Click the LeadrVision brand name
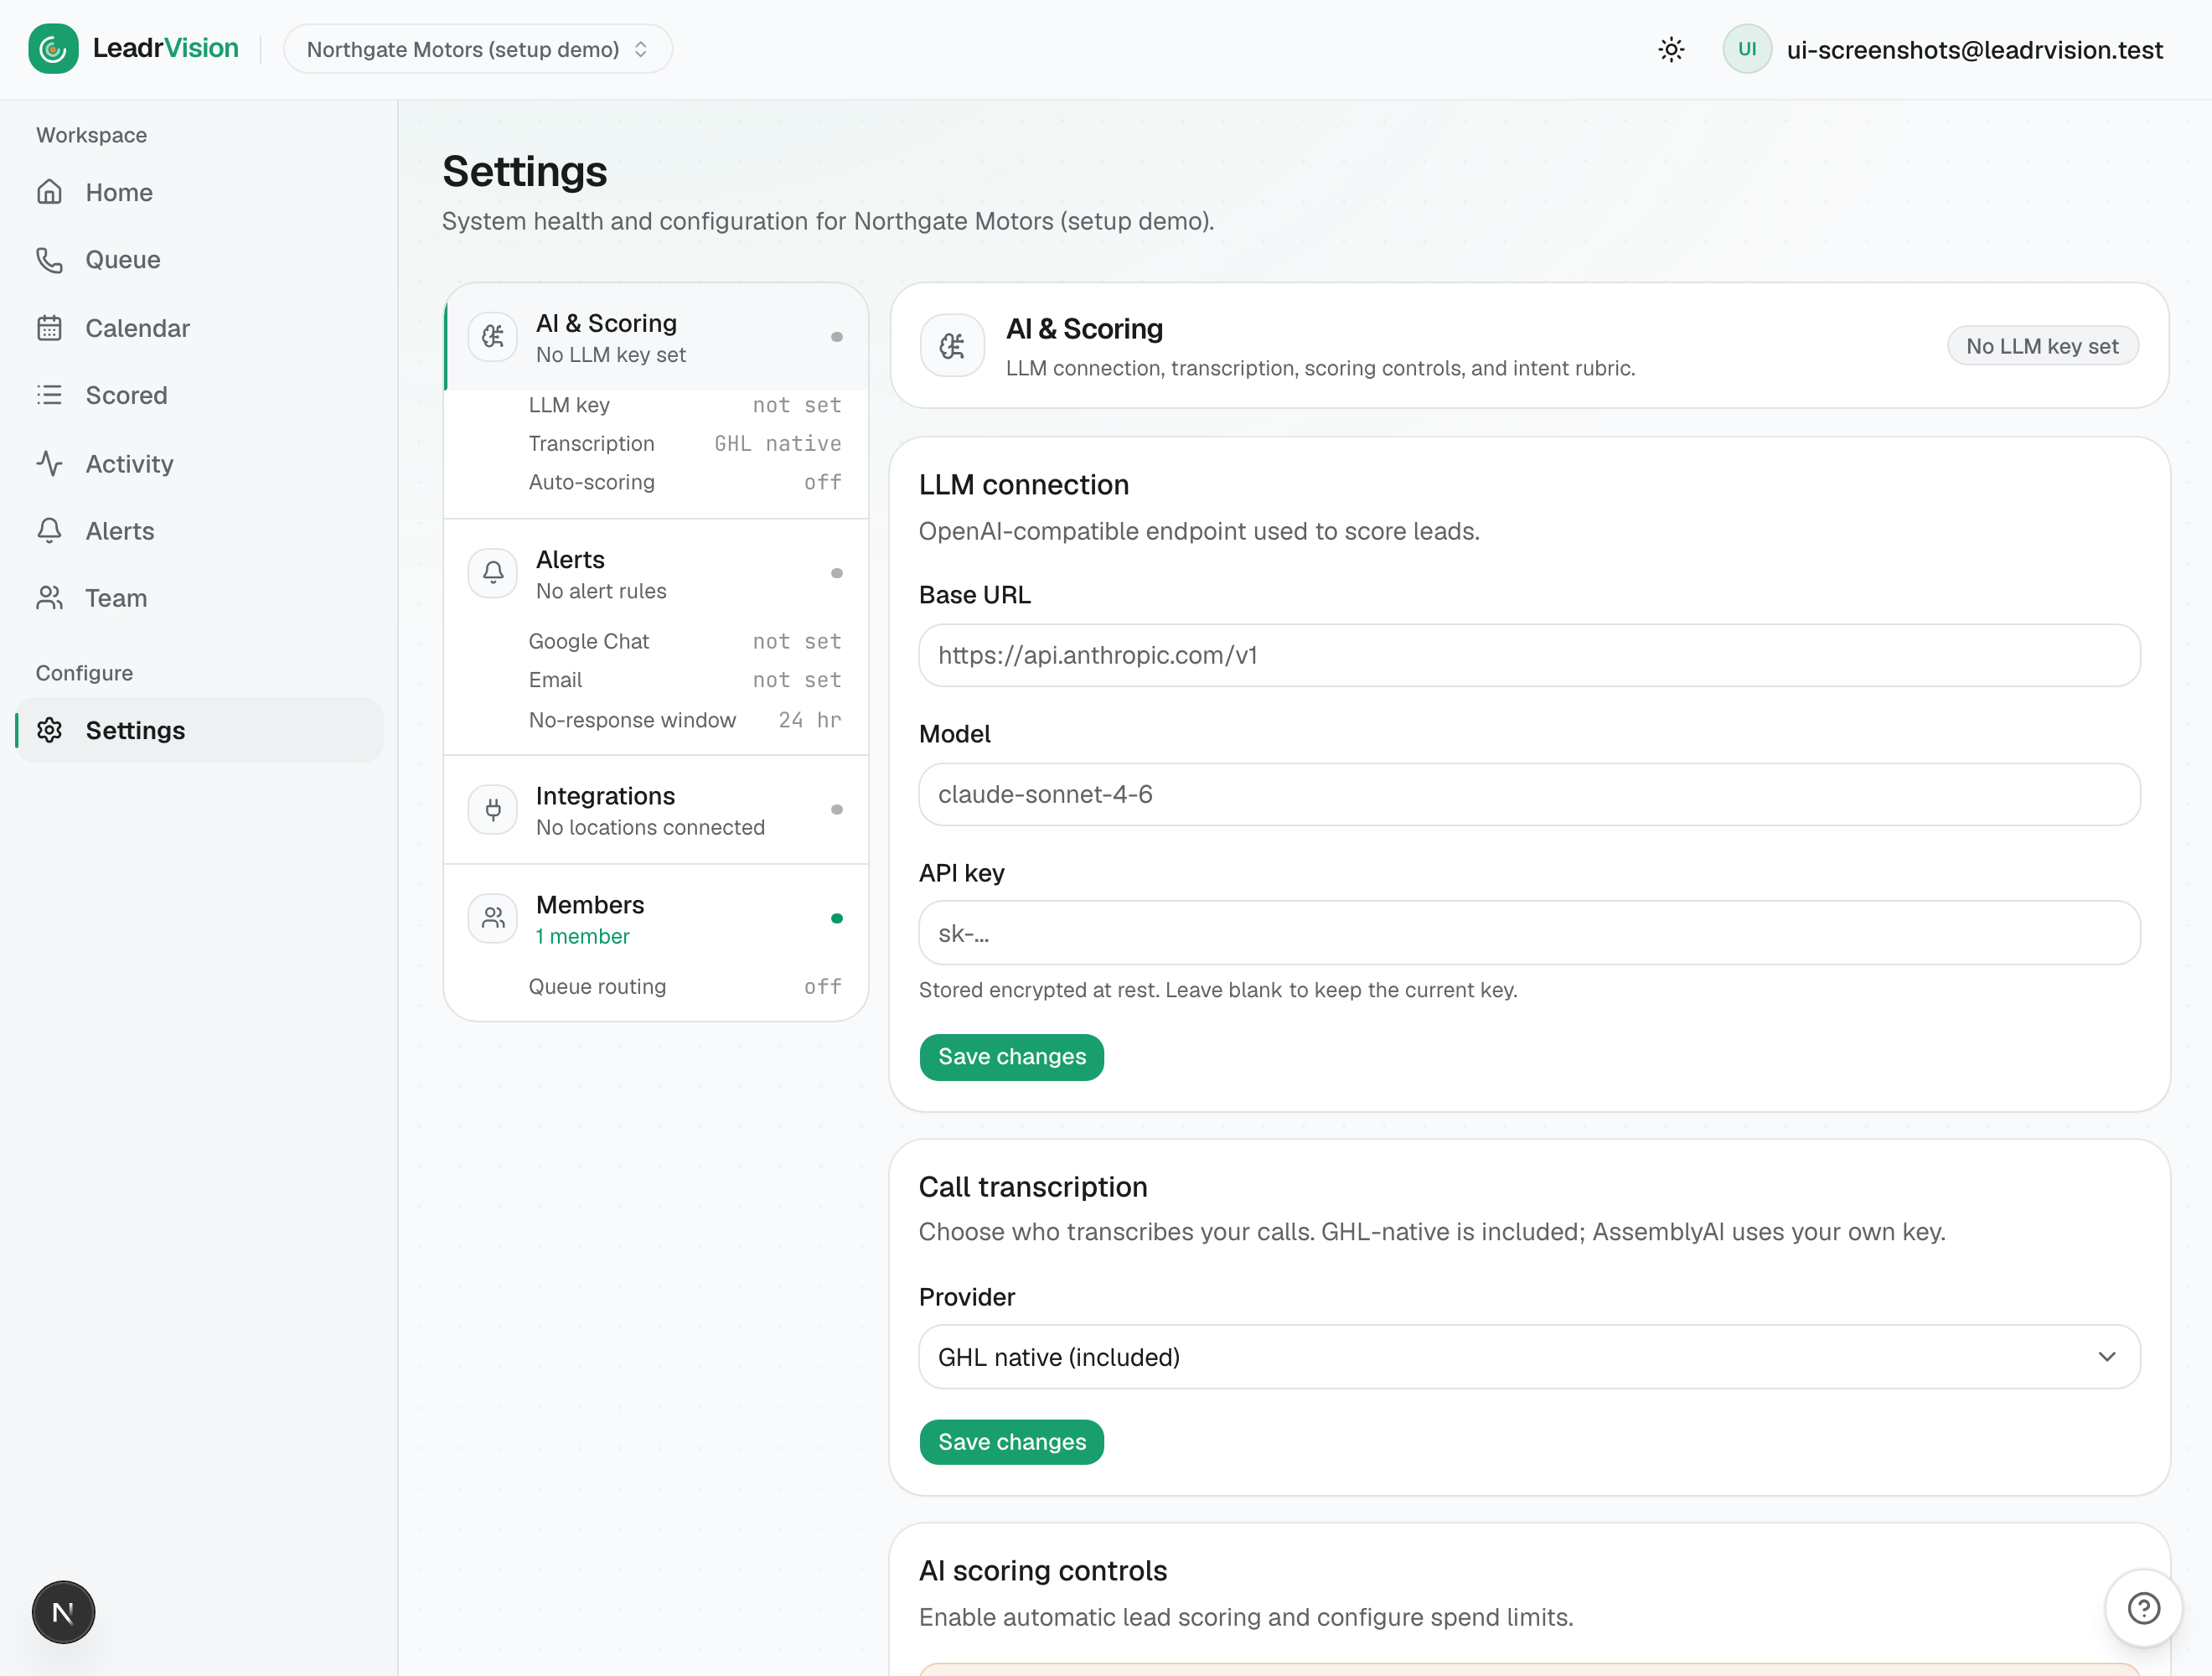Image resolution: width=2212 pixels, height=1676 pixels. pos(166,48)
